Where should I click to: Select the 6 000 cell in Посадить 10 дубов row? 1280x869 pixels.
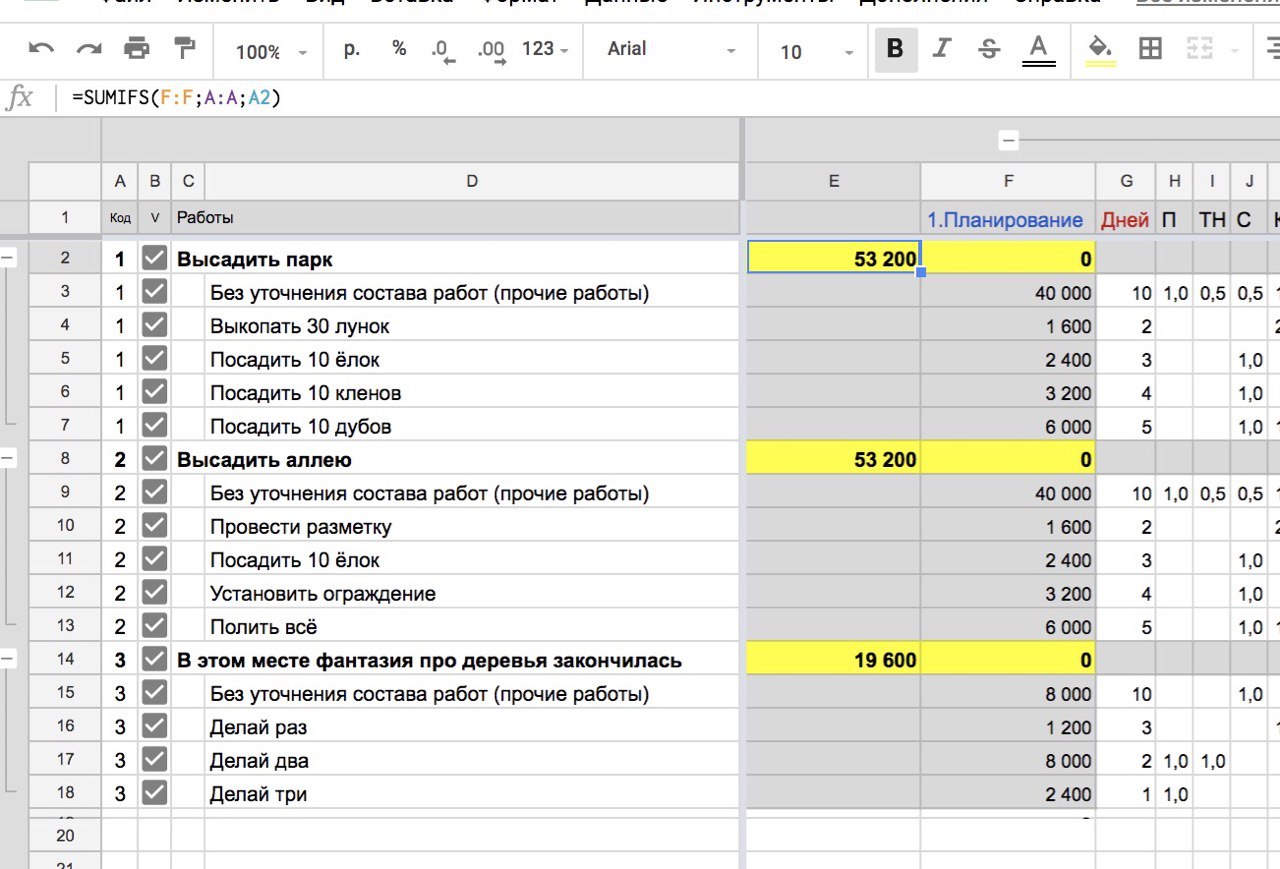1008,426
